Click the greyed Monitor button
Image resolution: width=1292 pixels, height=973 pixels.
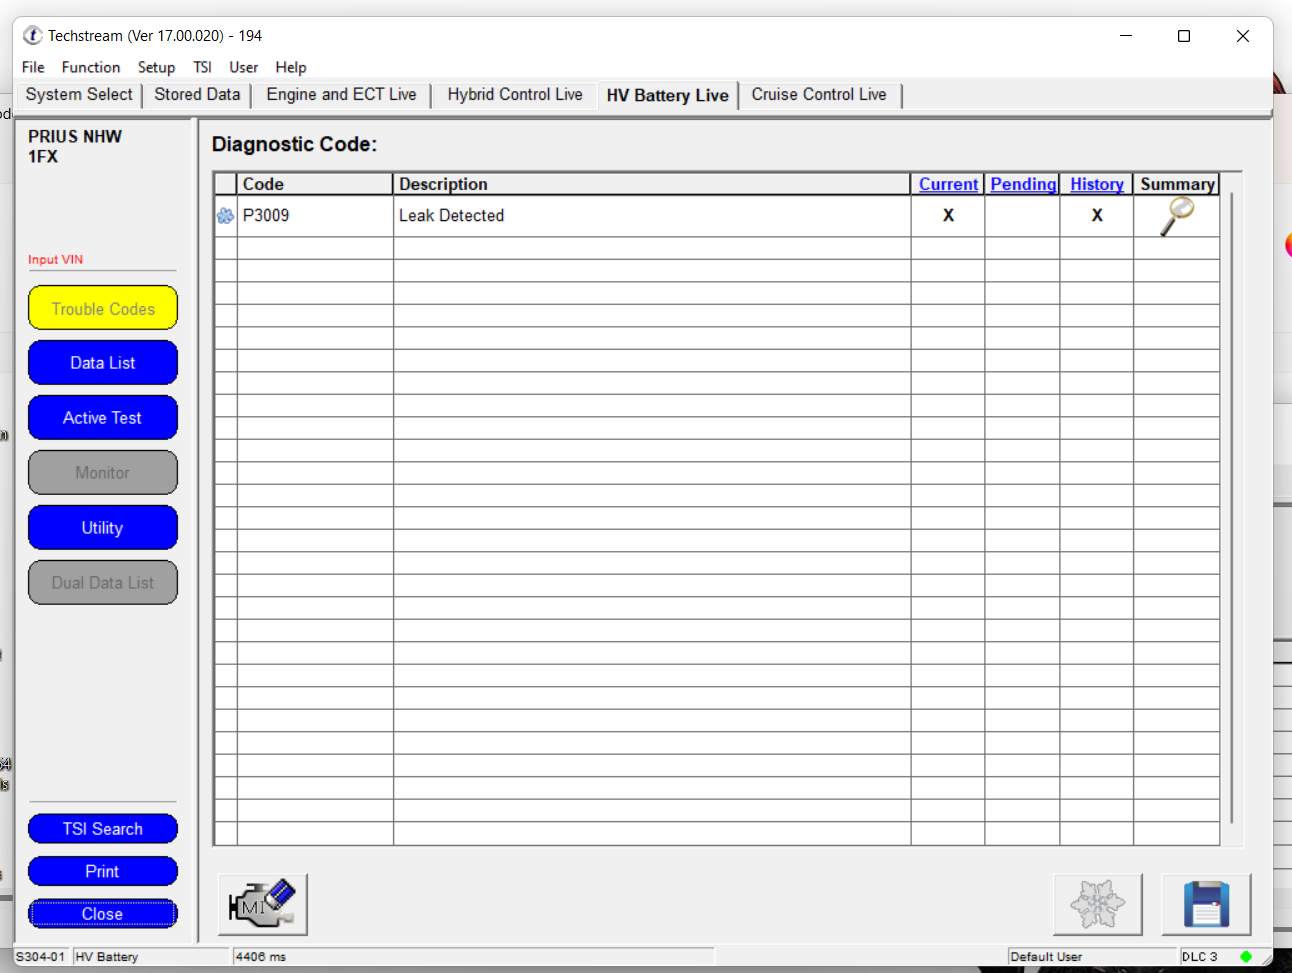click(x=103, y=473)
